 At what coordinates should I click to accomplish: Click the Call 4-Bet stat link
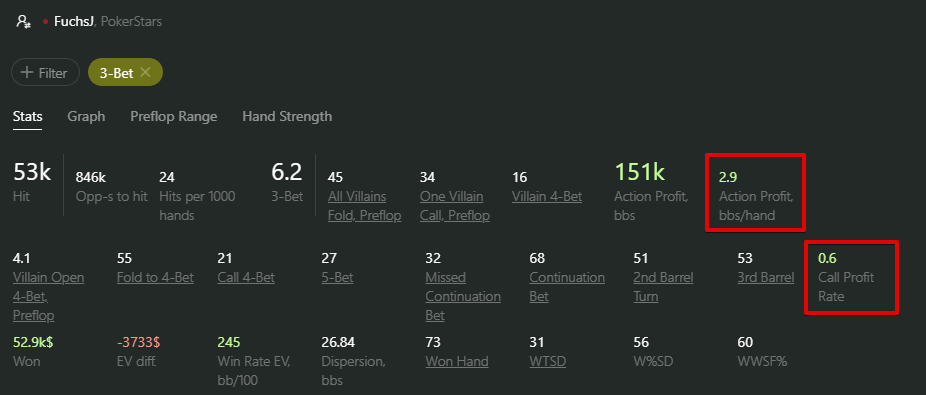pos(246,278)
